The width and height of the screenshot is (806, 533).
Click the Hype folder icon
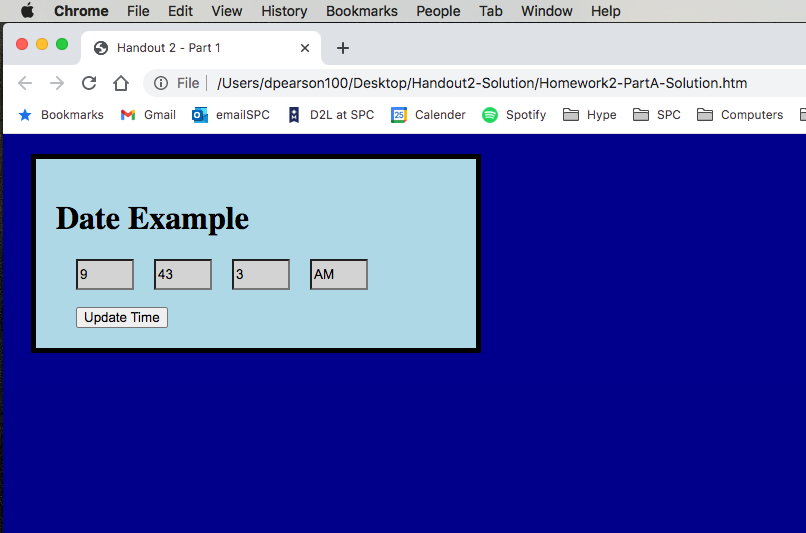click(x=571, y=115)
